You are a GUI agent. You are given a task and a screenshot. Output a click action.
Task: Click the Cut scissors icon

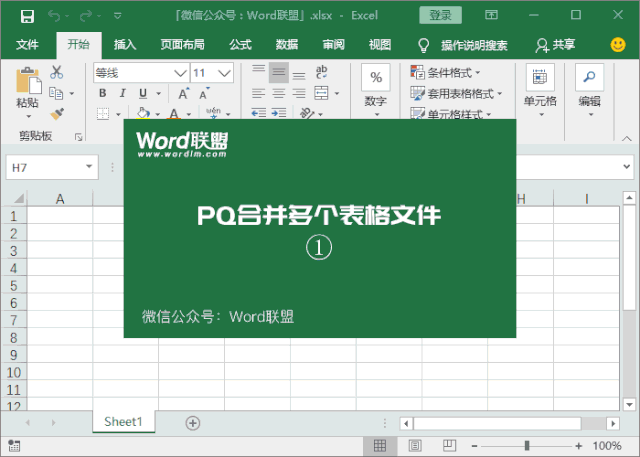click(x=57, y=72)
